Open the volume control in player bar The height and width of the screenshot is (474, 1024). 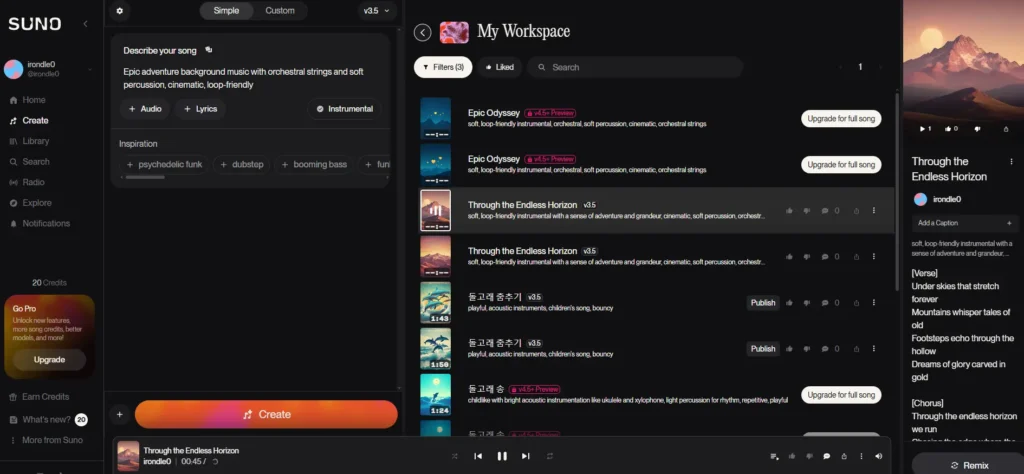coord(878,456)
